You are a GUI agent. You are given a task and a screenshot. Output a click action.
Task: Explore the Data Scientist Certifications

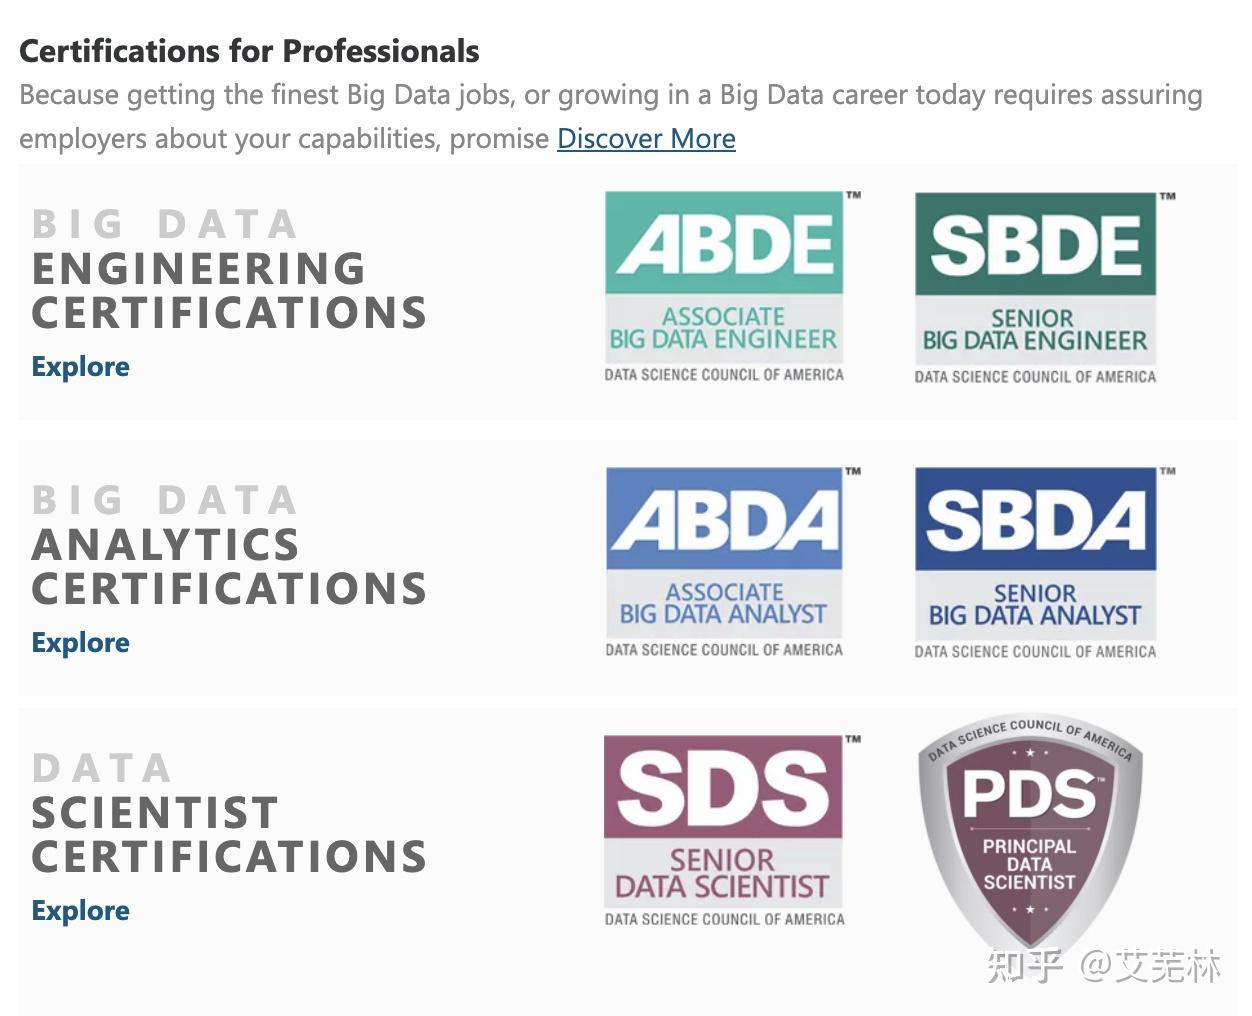click(80, 910)
